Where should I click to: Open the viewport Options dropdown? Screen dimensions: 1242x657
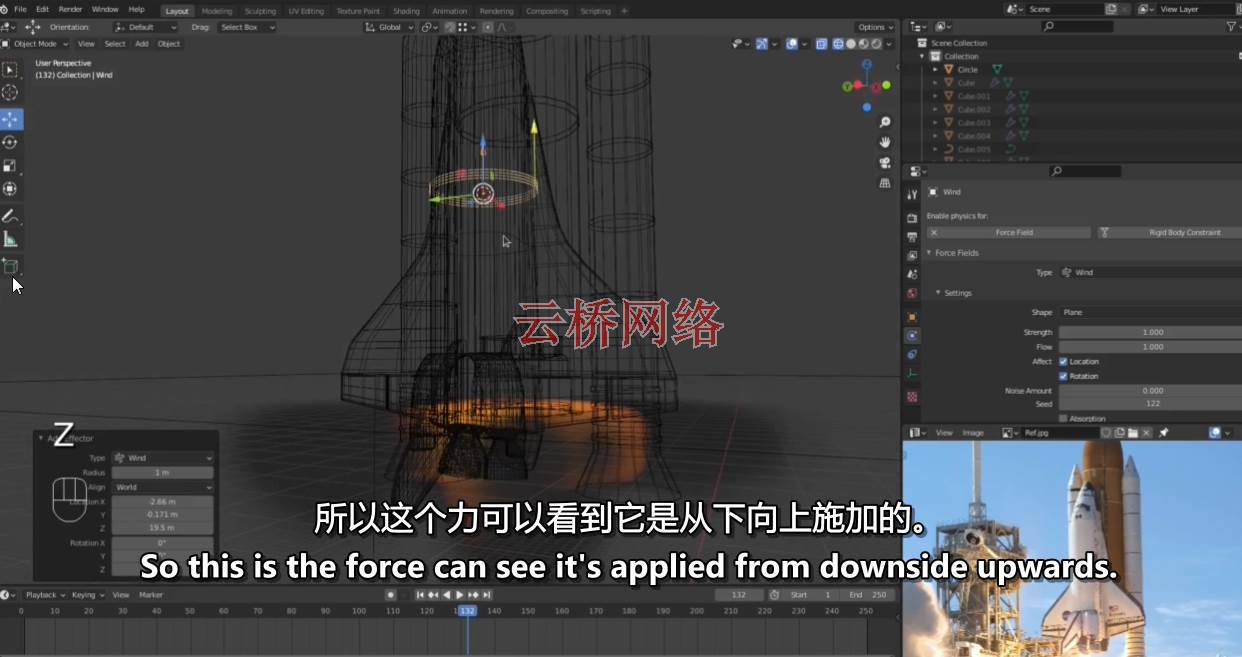click(875, 27)
